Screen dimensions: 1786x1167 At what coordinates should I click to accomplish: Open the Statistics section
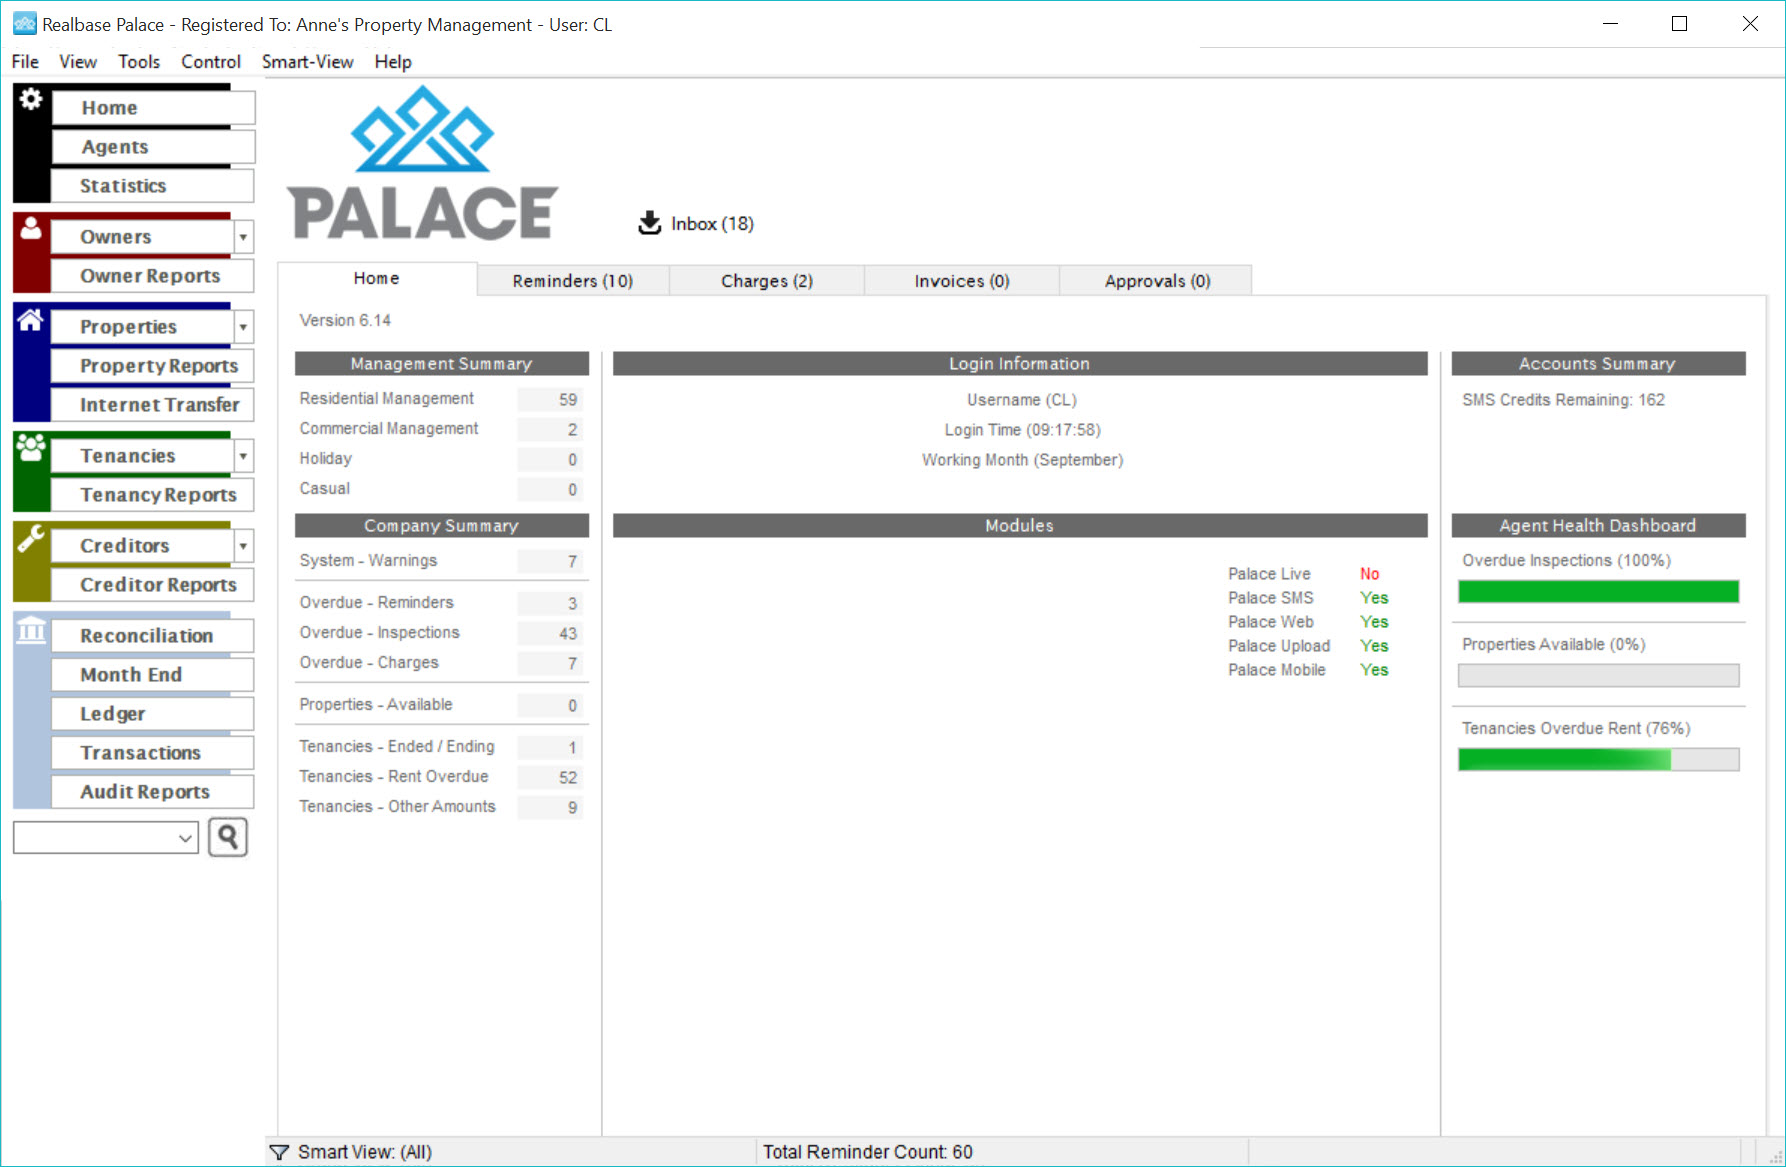click(153, 186)
